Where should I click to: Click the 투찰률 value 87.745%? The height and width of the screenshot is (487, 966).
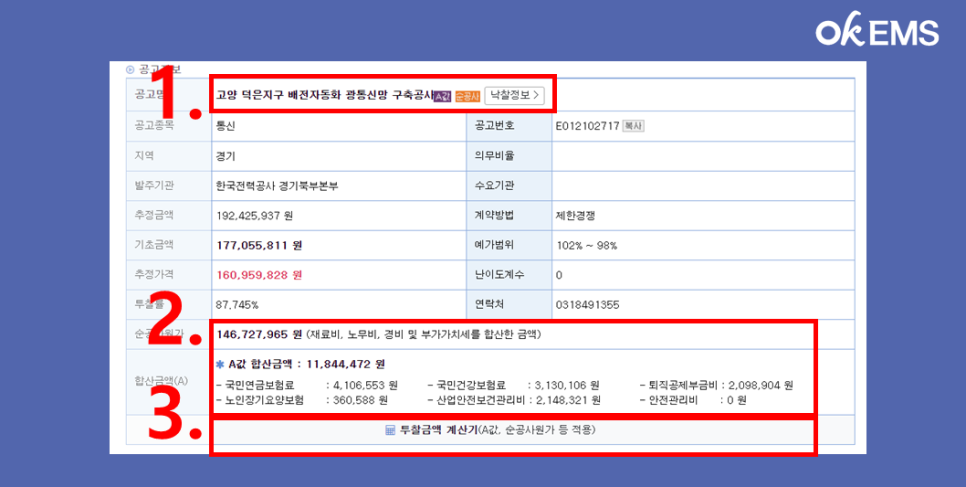[x=237, y=305]
